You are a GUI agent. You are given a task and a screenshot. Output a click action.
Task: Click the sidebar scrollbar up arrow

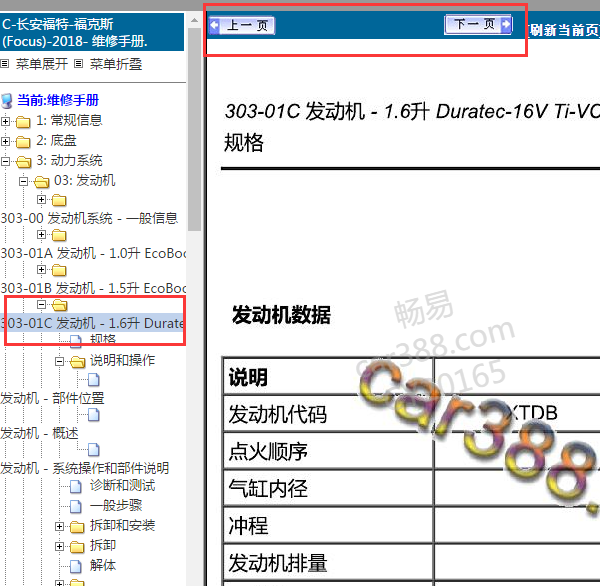click(194, 20)
